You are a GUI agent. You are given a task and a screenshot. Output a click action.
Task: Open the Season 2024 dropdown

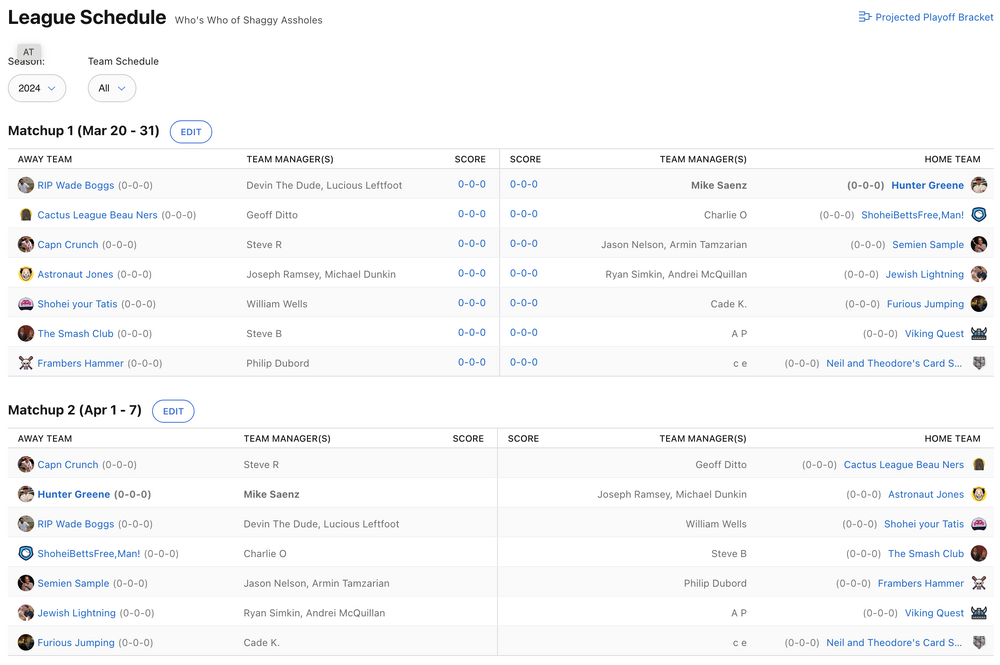point(37,88)
